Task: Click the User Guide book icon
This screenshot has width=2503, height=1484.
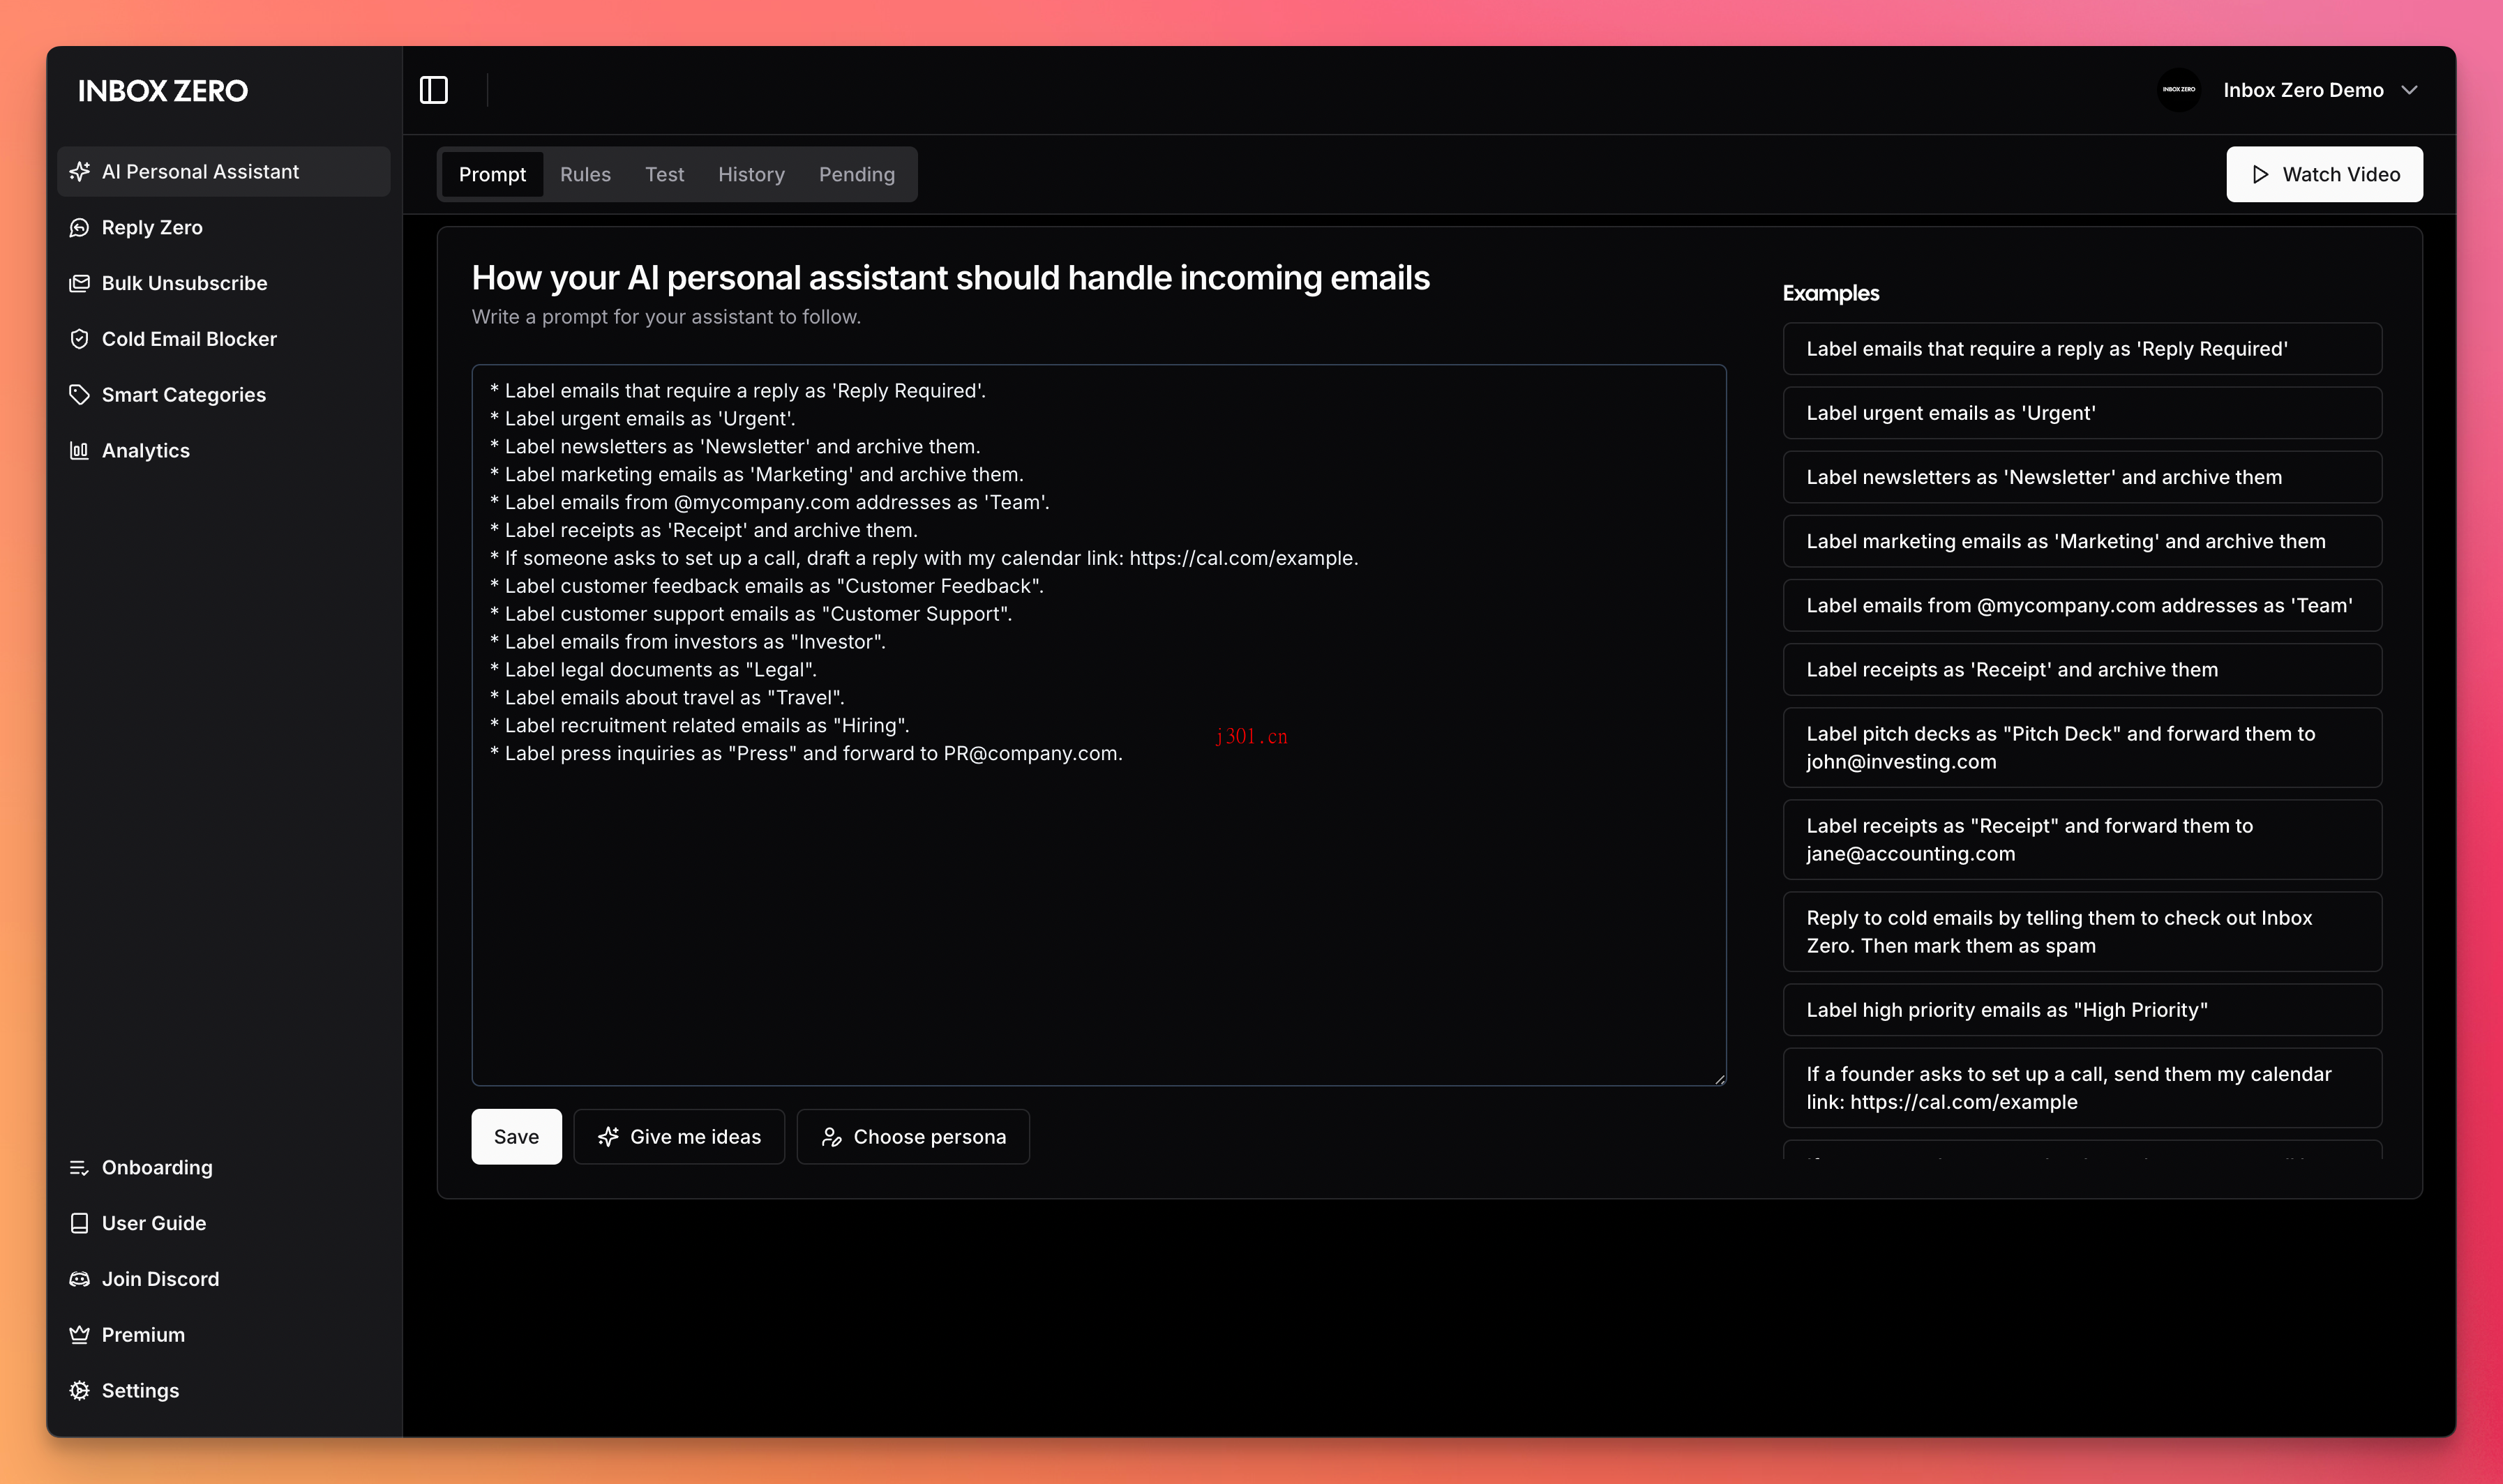Action: click(79, 1224)
